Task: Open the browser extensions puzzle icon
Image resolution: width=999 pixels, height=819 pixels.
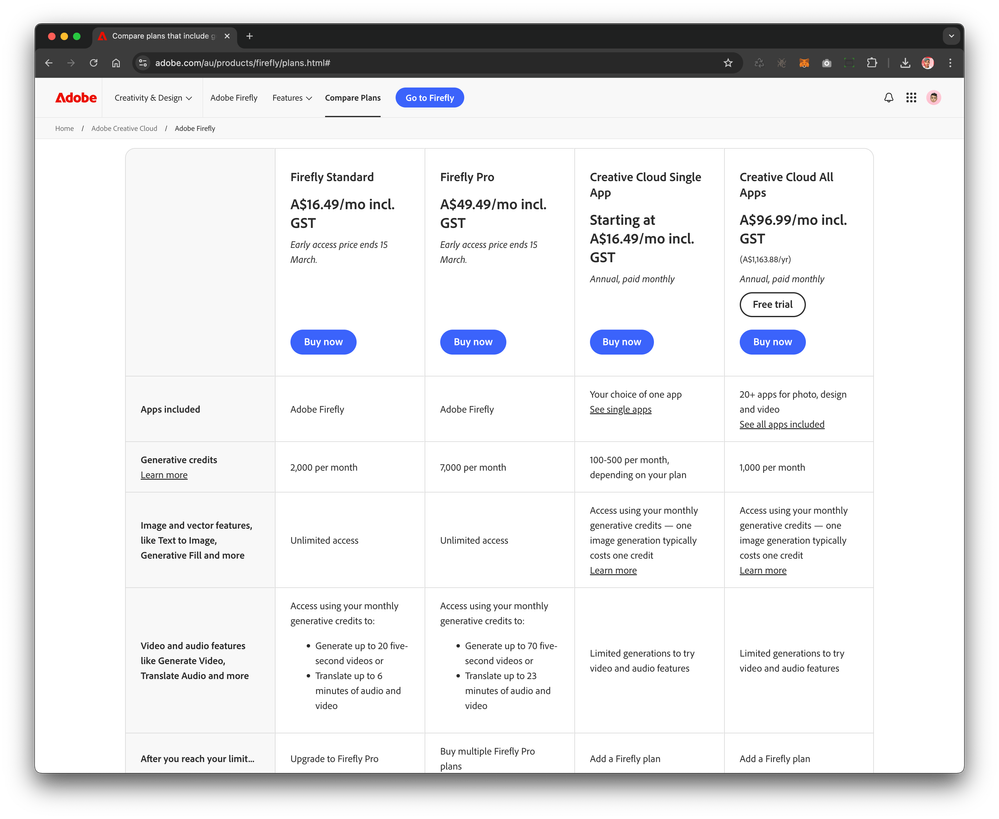Action: pos(872,62)
